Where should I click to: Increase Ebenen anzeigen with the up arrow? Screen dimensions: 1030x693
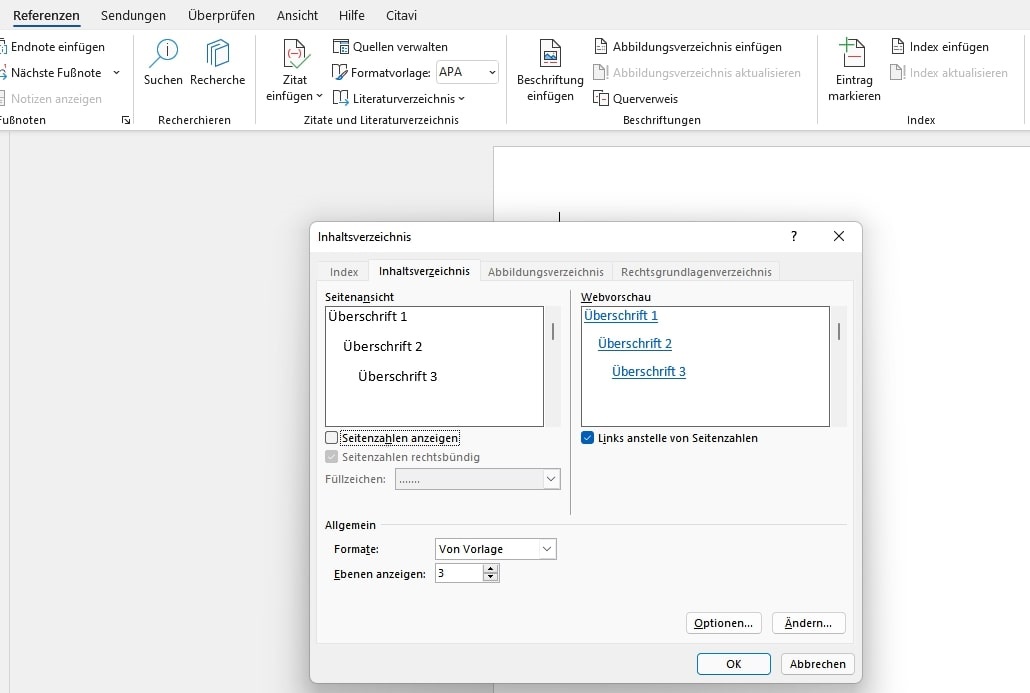(491, 569)
